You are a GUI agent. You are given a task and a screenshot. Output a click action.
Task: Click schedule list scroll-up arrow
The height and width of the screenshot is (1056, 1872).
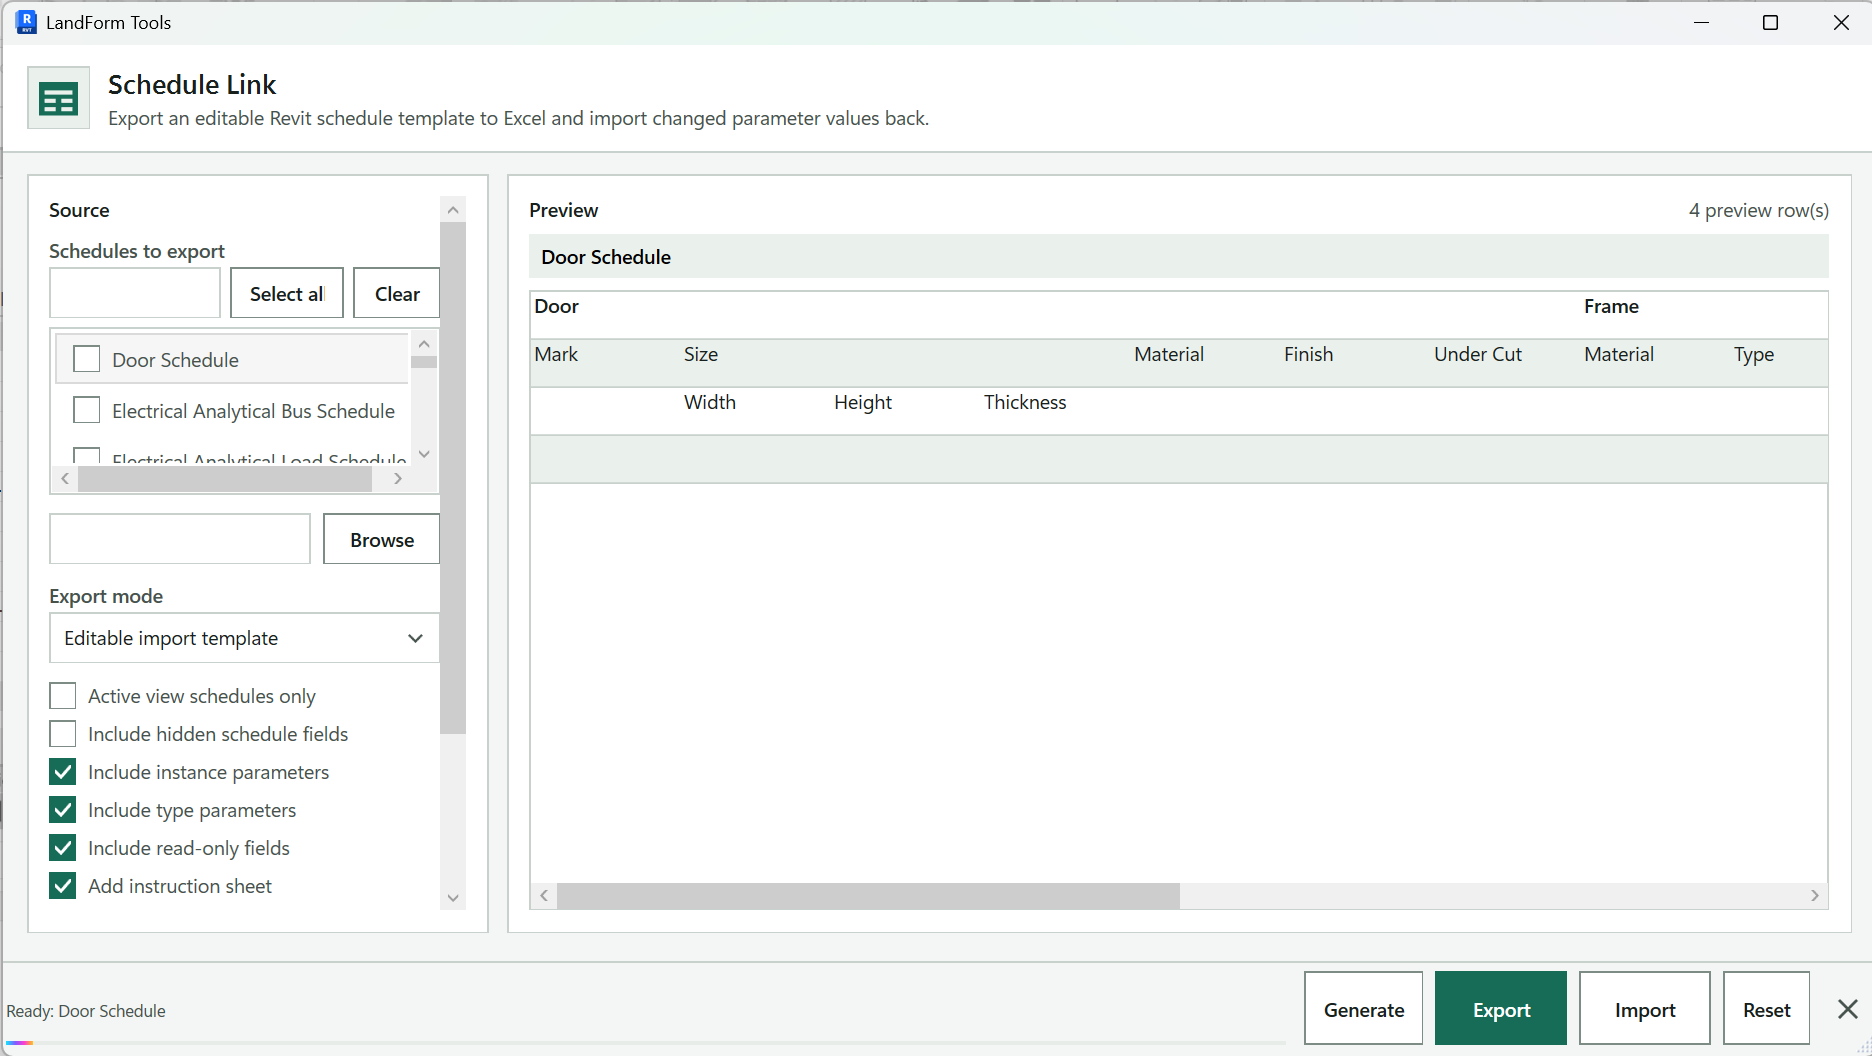coord(424,344)
